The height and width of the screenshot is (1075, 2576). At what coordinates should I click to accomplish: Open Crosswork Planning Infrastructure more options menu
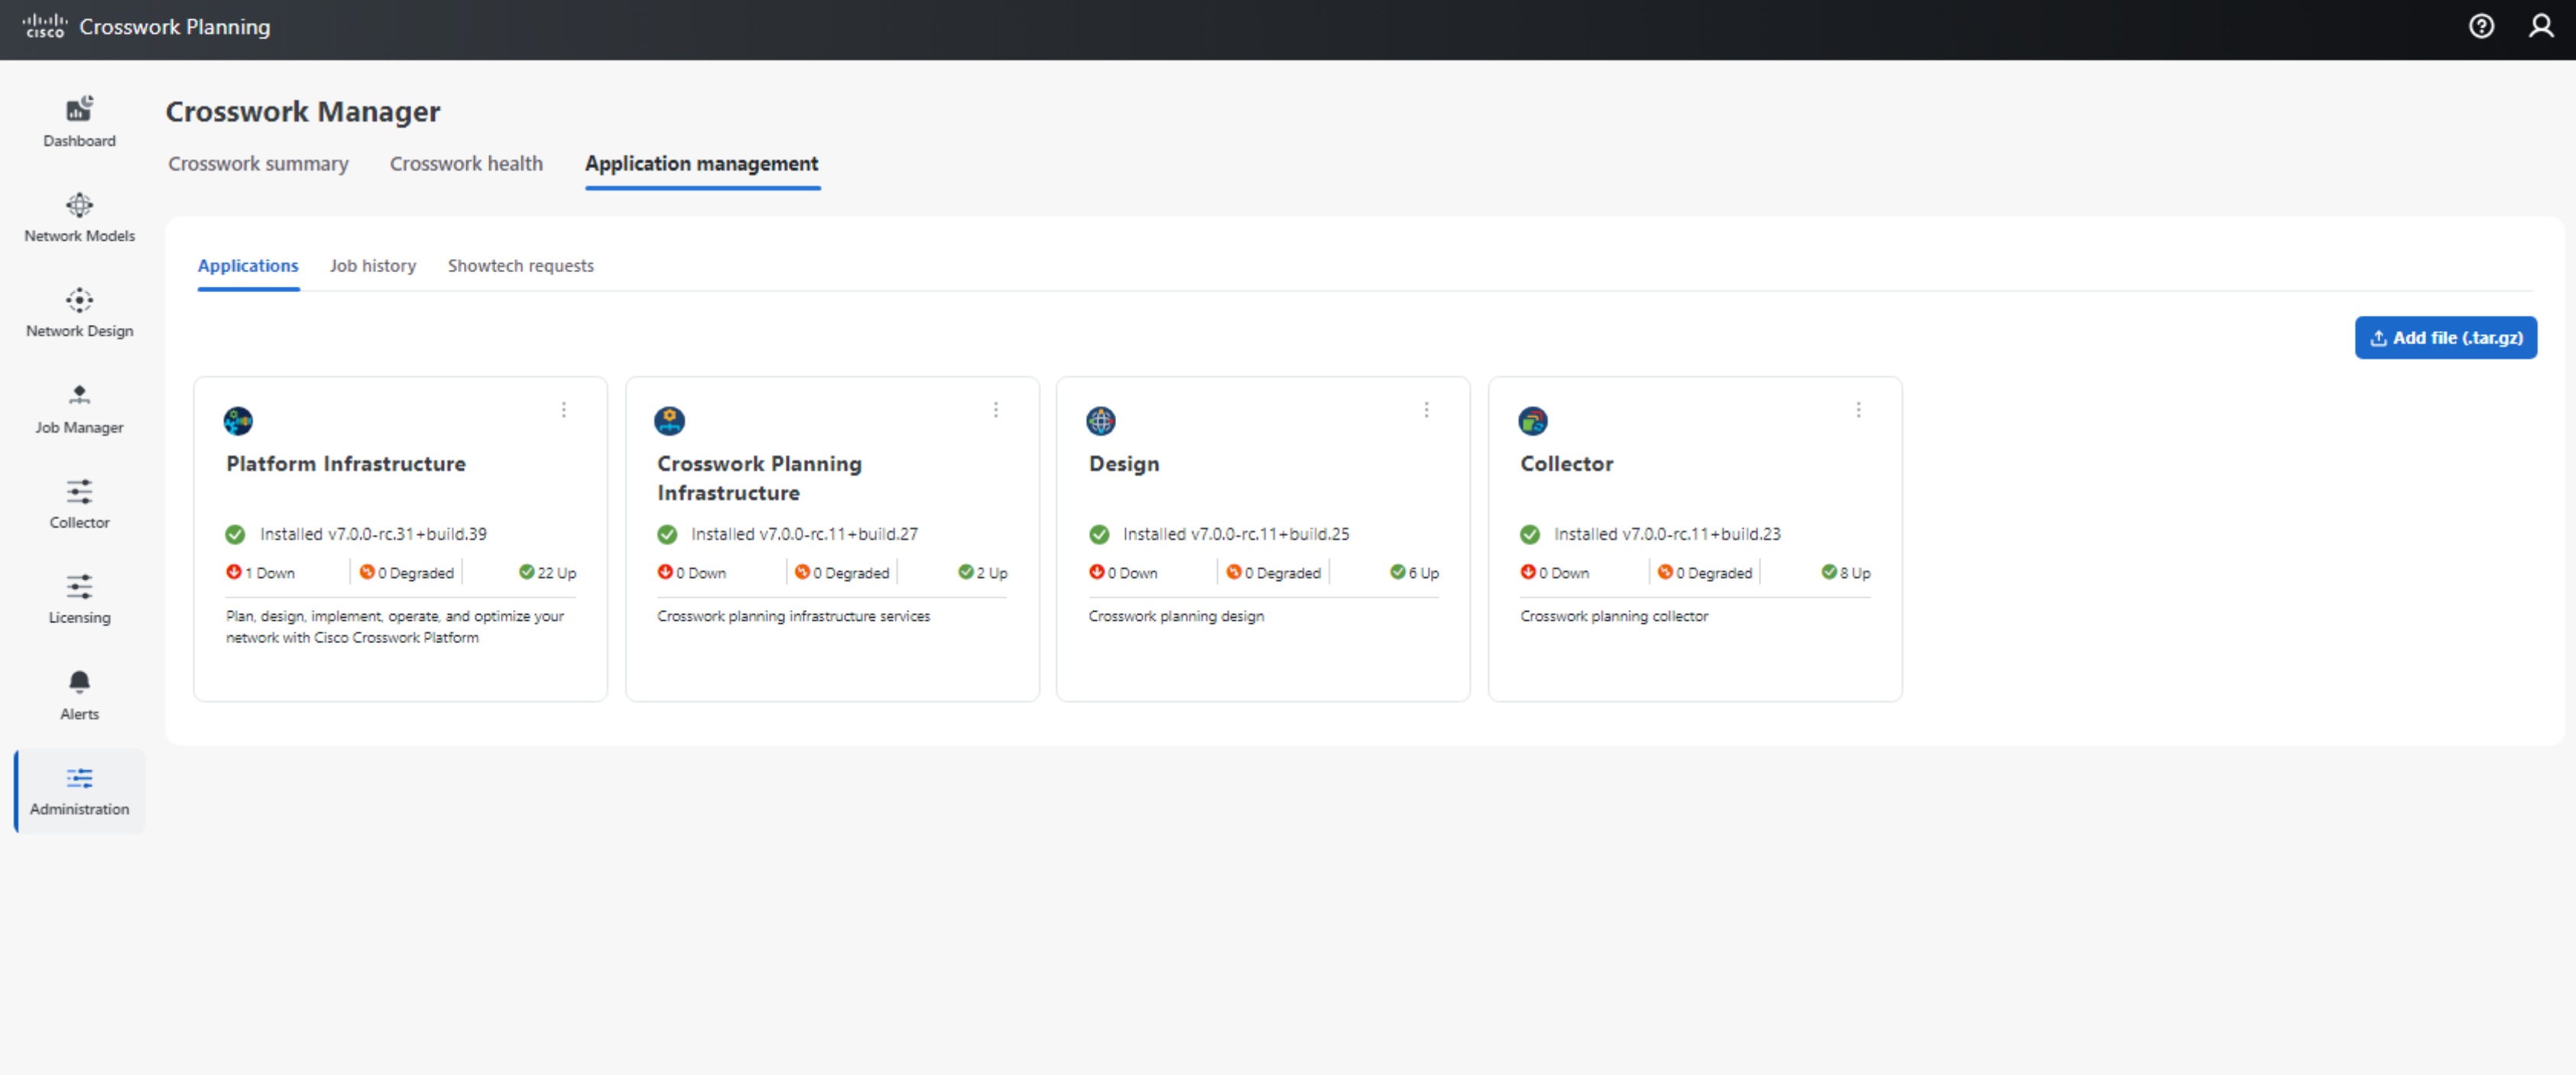pos(996,410)
